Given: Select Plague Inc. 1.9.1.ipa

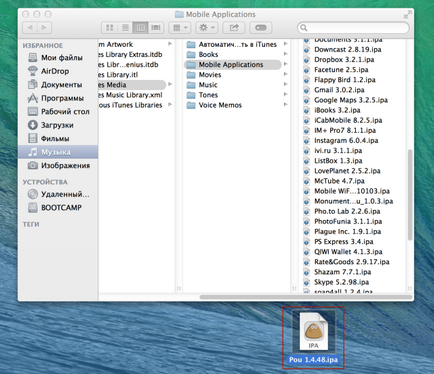Looking at the screenshot, I should (347, 232).
